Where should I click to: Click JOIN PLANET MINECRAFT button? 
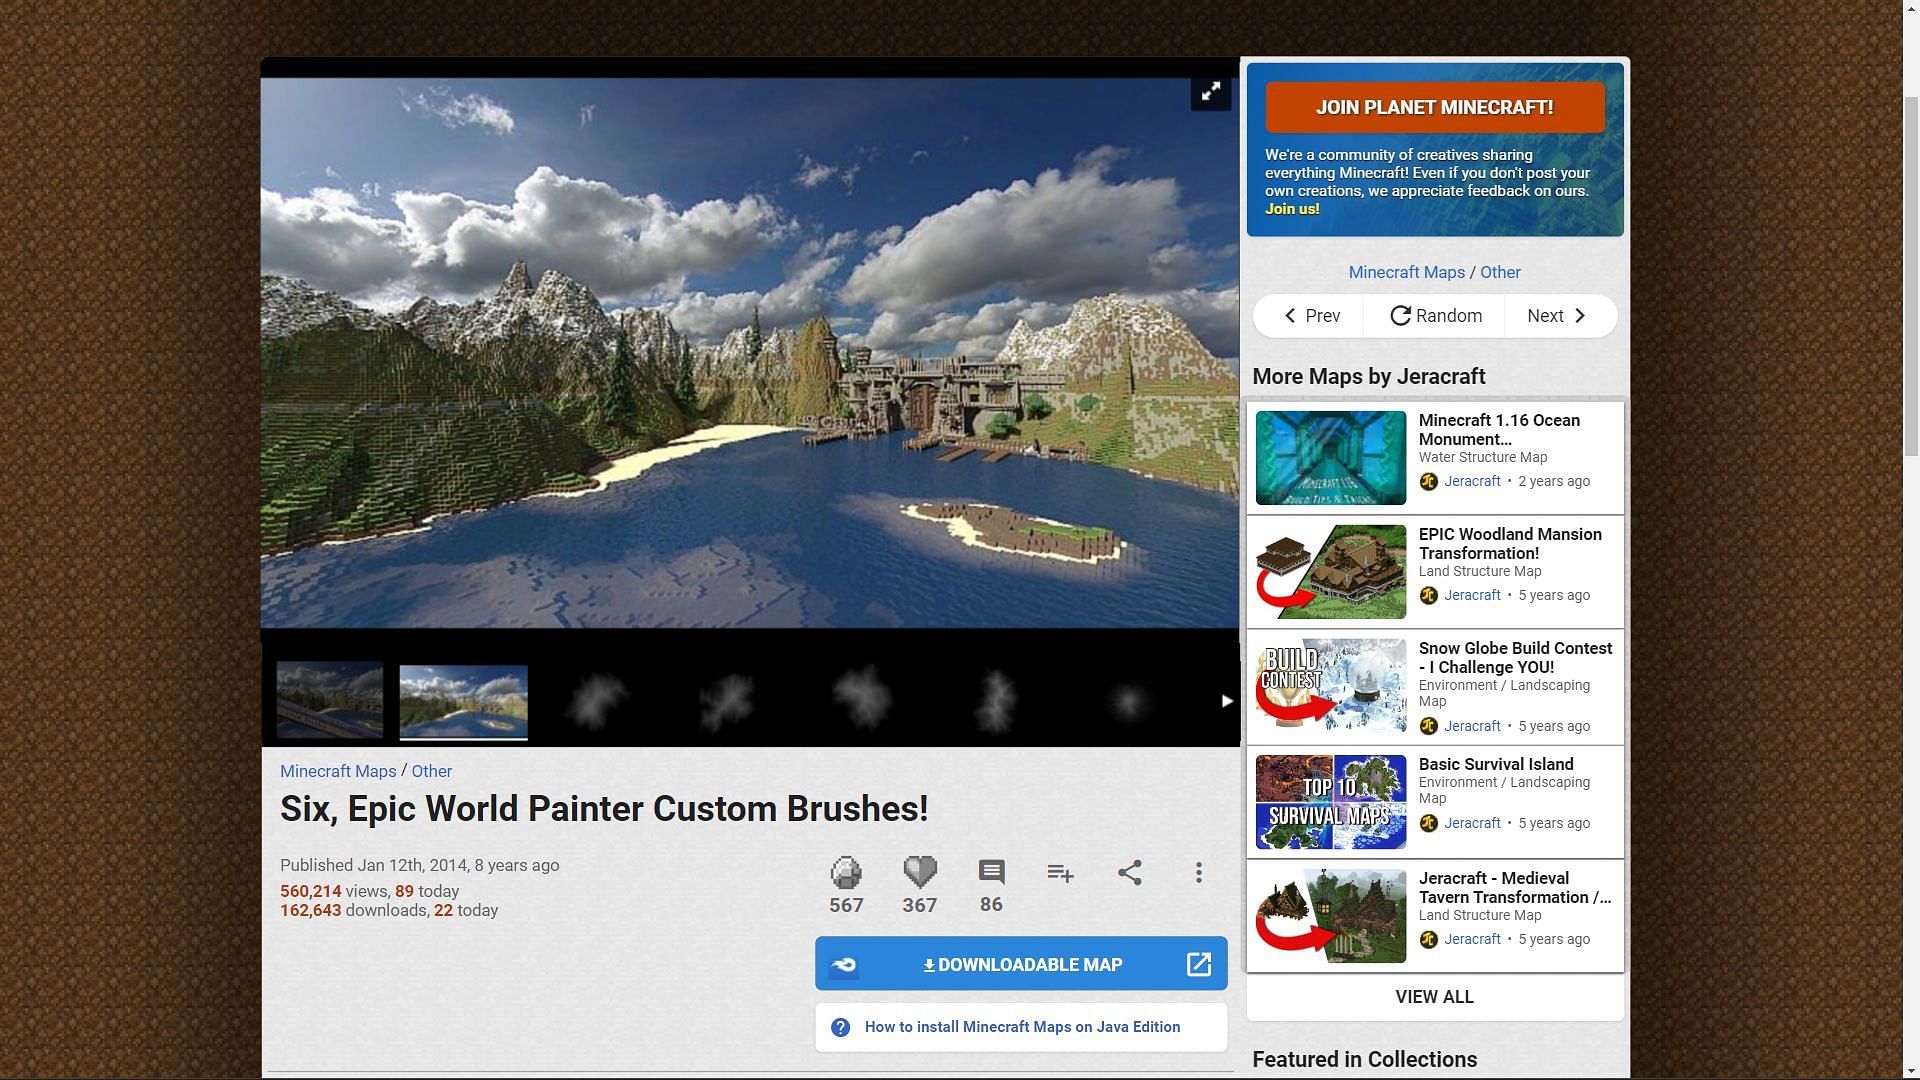1435,107
